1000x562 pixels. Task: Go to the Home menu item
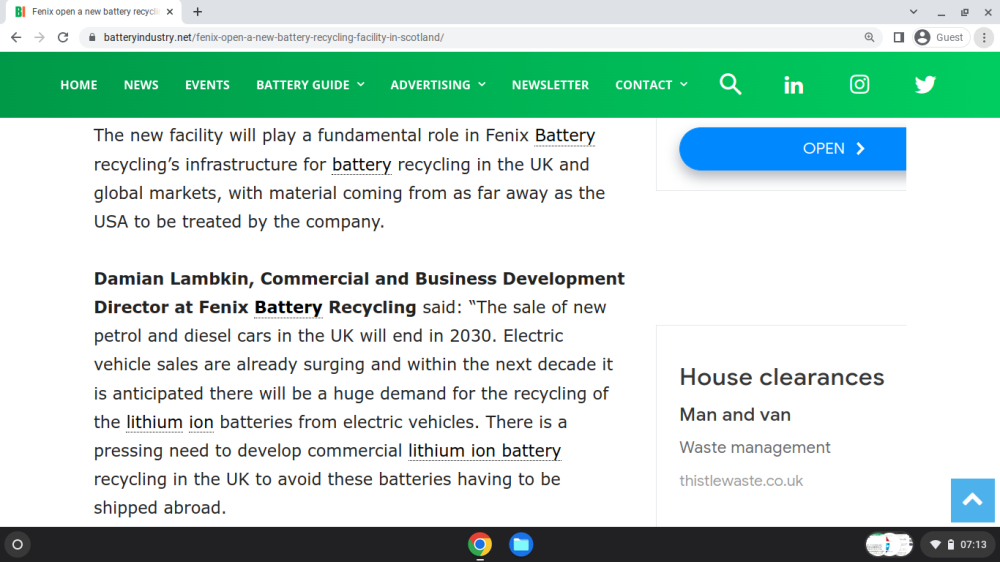coord(78,85)
